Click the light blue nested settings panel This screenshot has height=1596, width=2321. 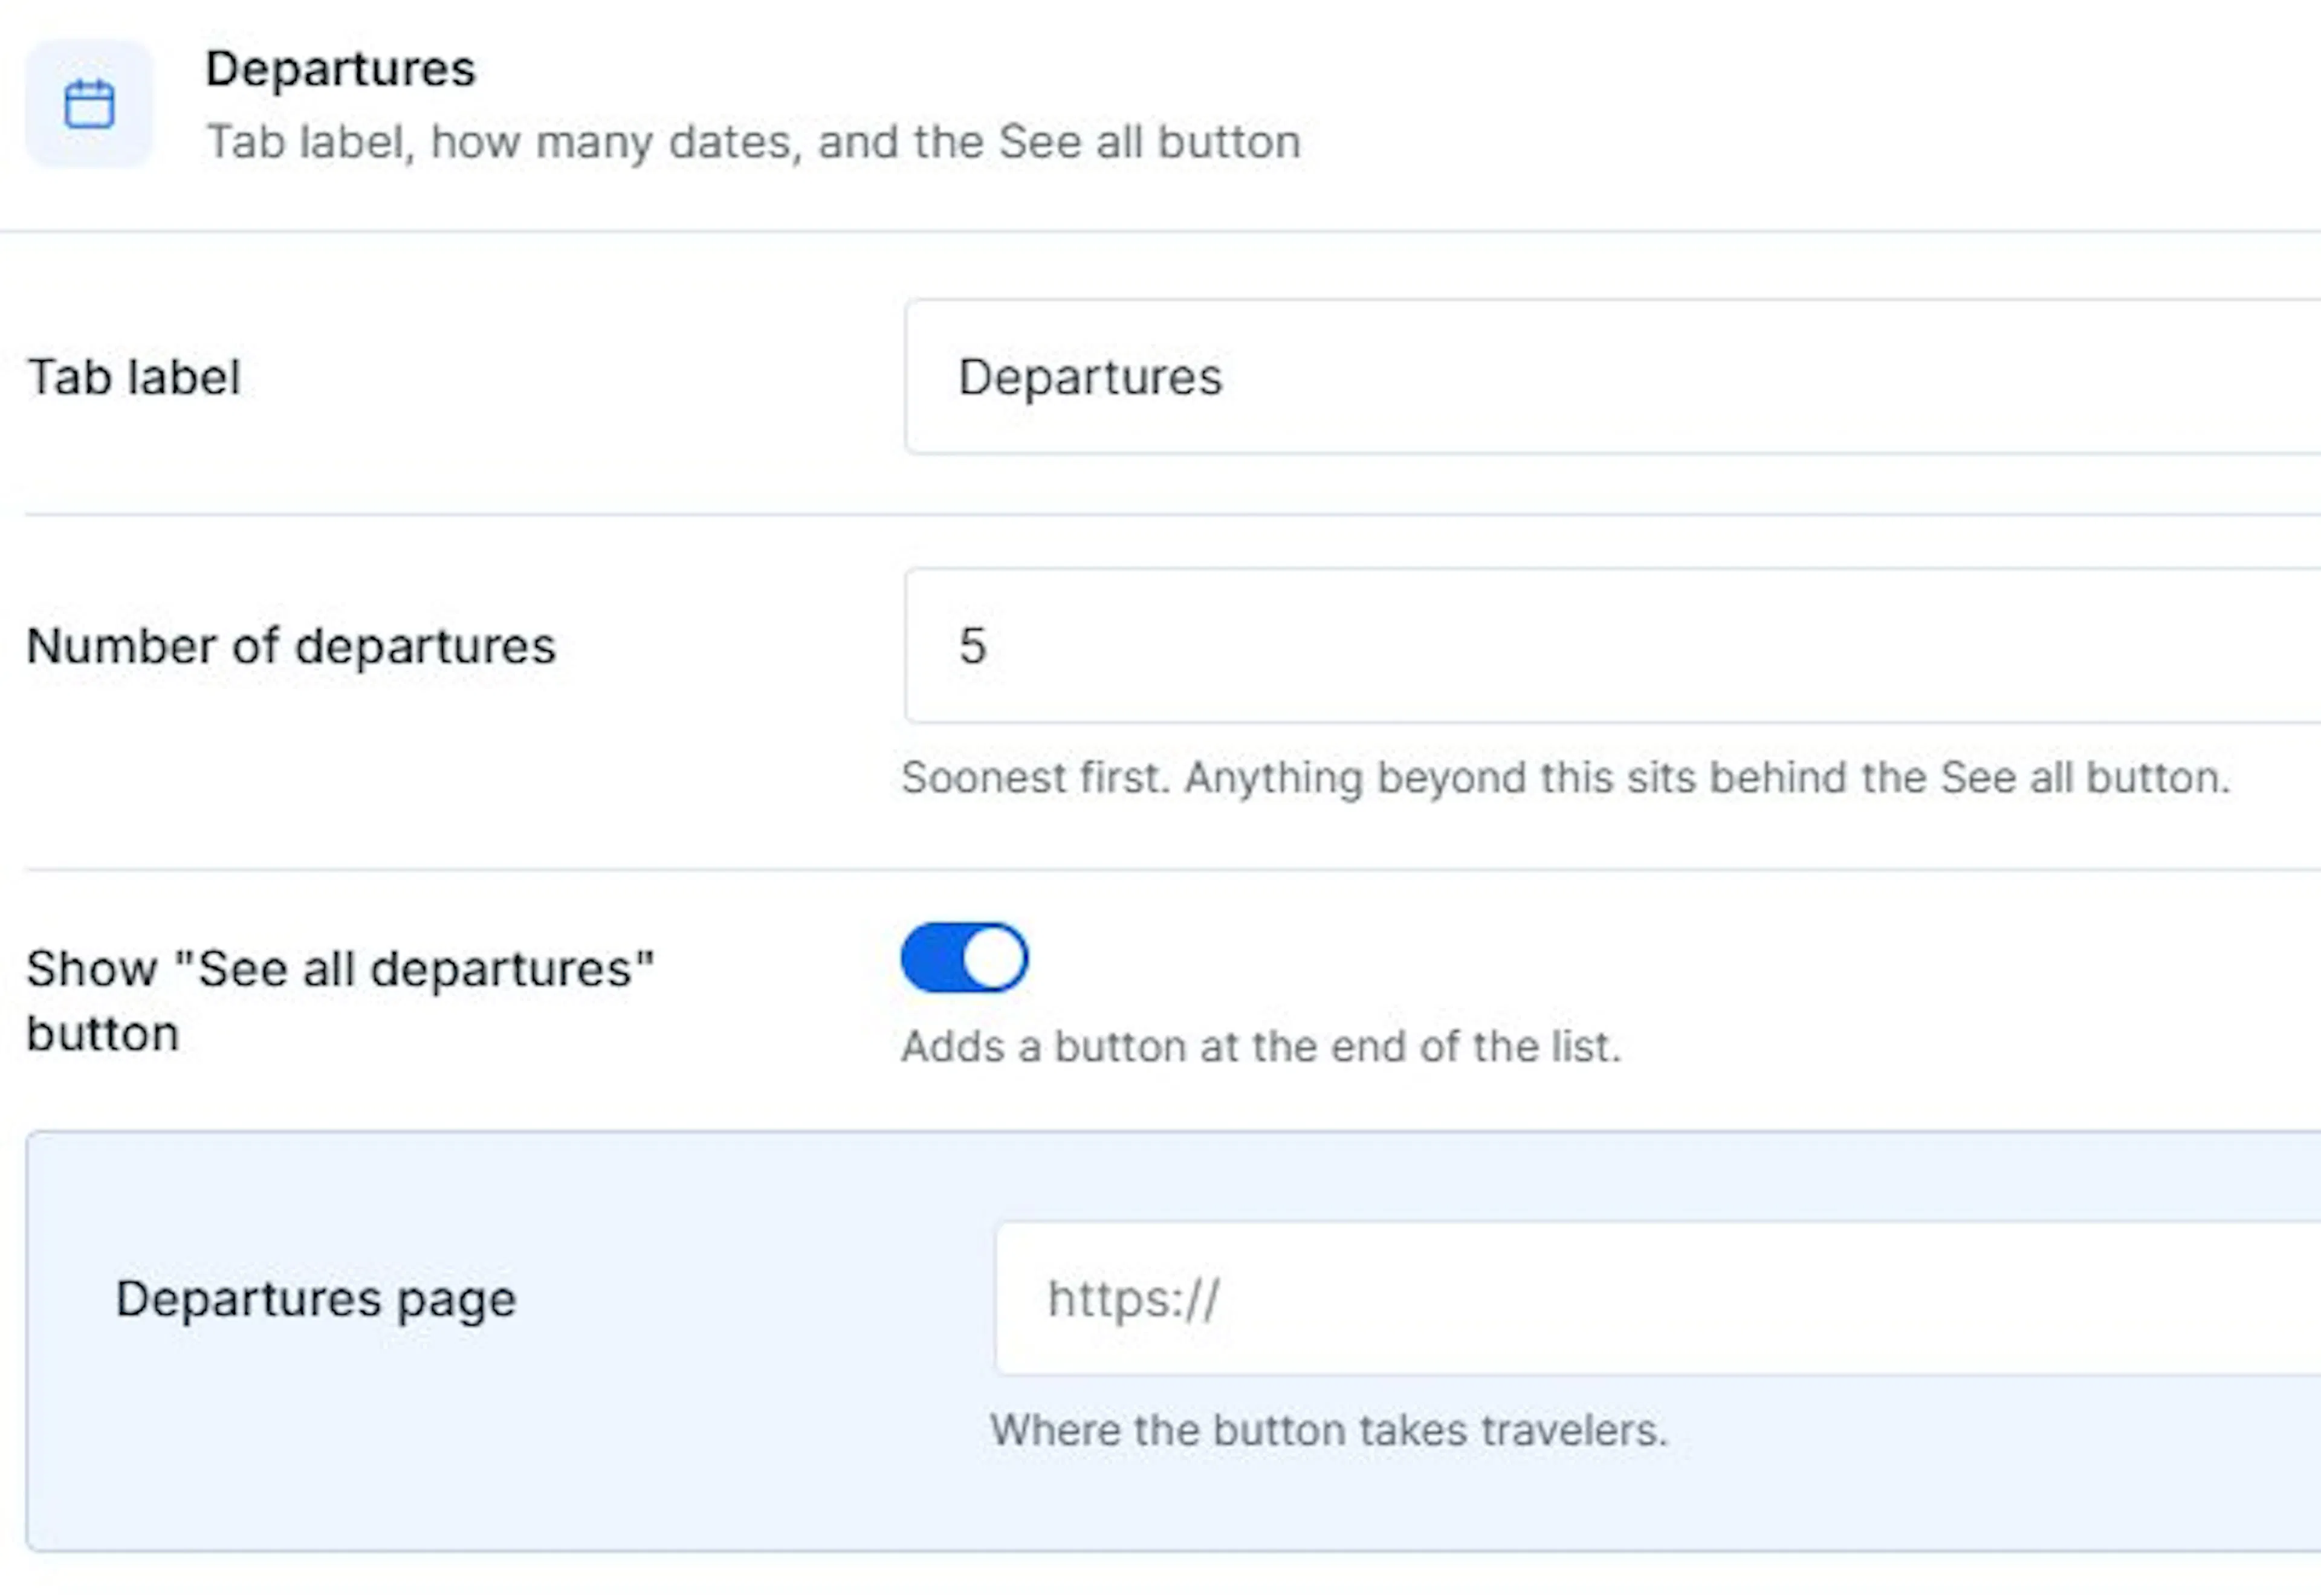point(1173,1342)
